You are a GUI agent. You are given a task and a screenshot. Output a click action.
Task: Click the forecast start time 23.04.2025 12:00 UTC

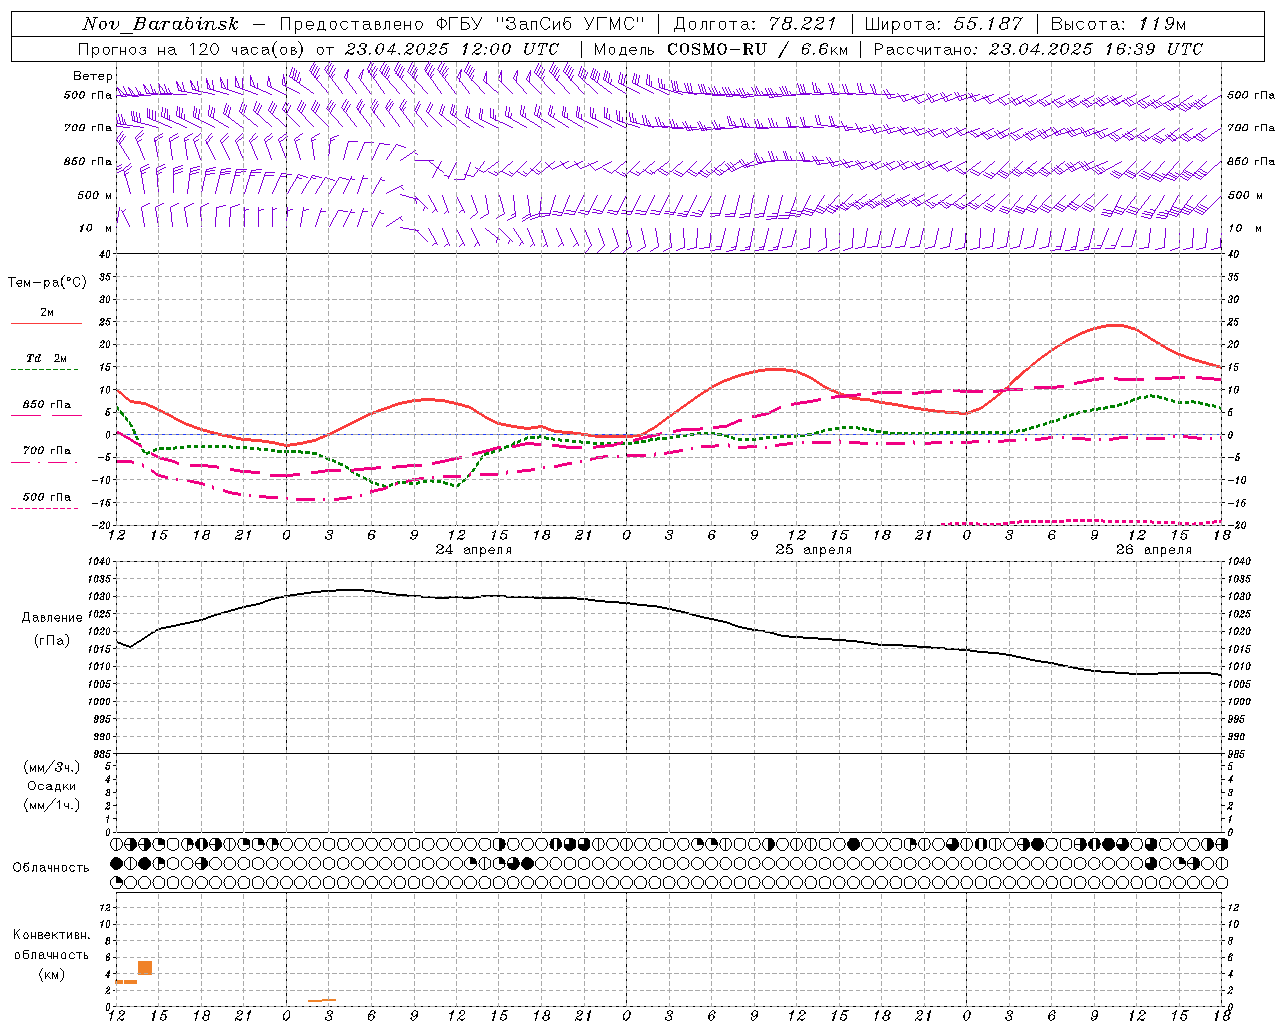[452, 49]
